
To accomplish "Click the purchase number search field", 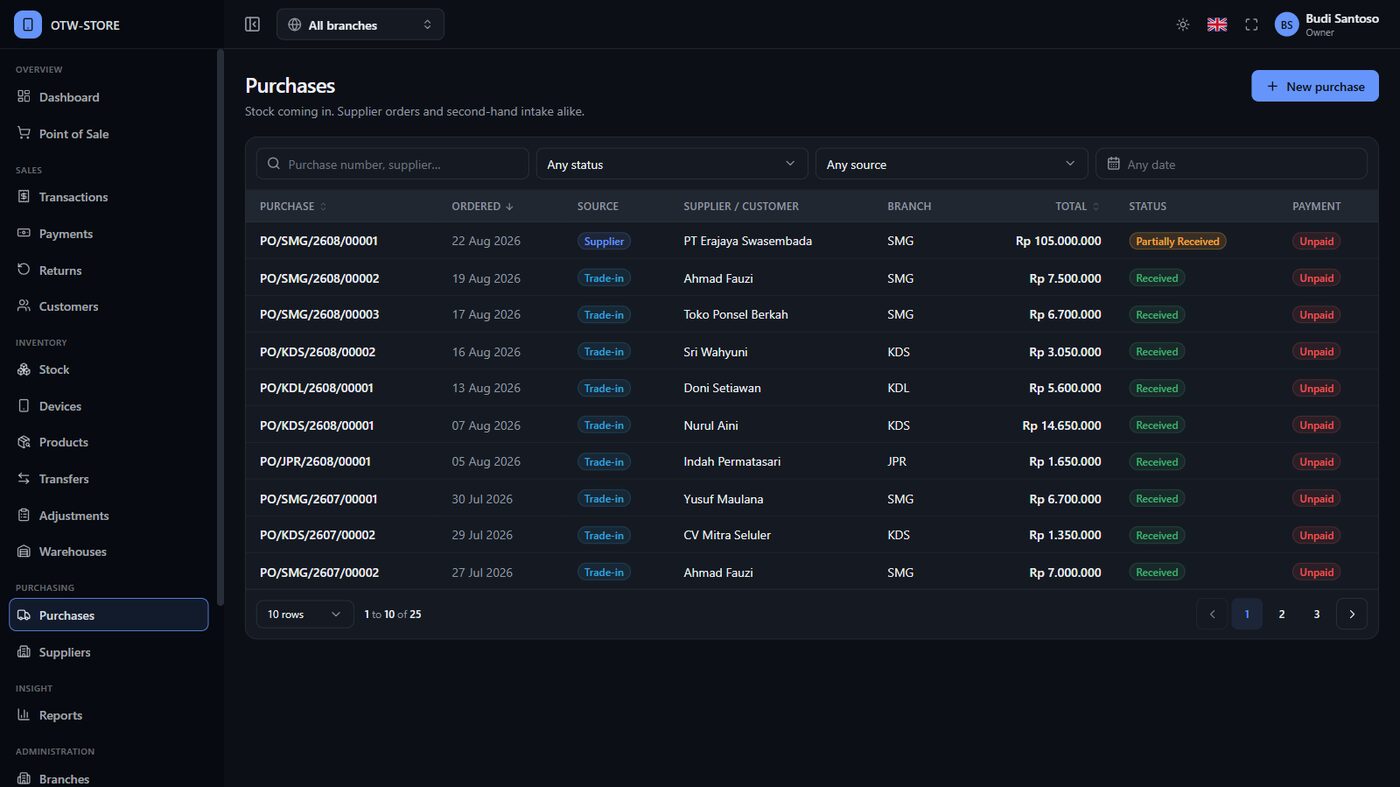I will [392, 164].
